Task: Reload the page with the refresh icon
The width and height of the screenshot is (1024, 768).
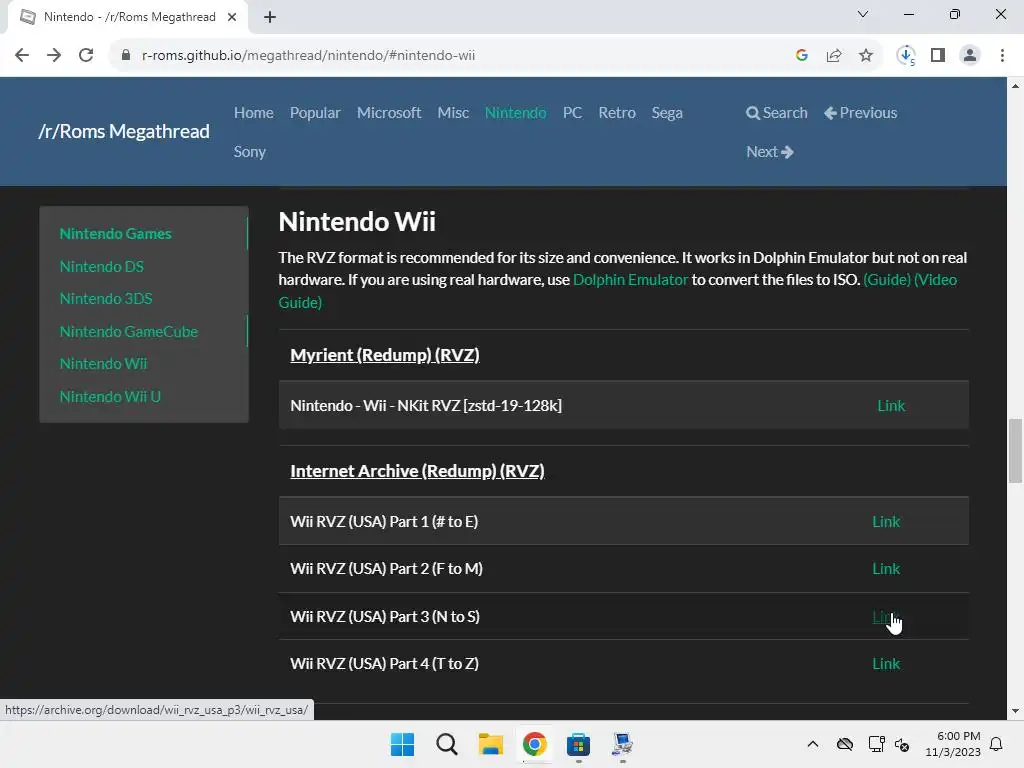Action: 86,56
